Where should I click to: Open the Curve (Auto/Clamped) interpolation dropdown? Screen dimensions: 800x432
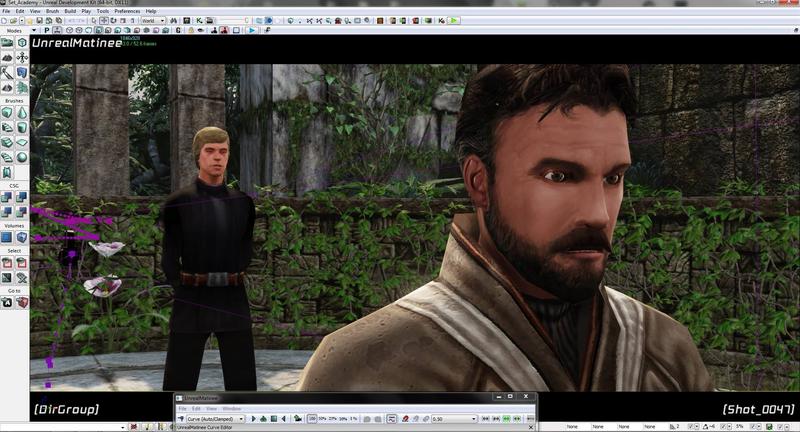tap(215, 419)
